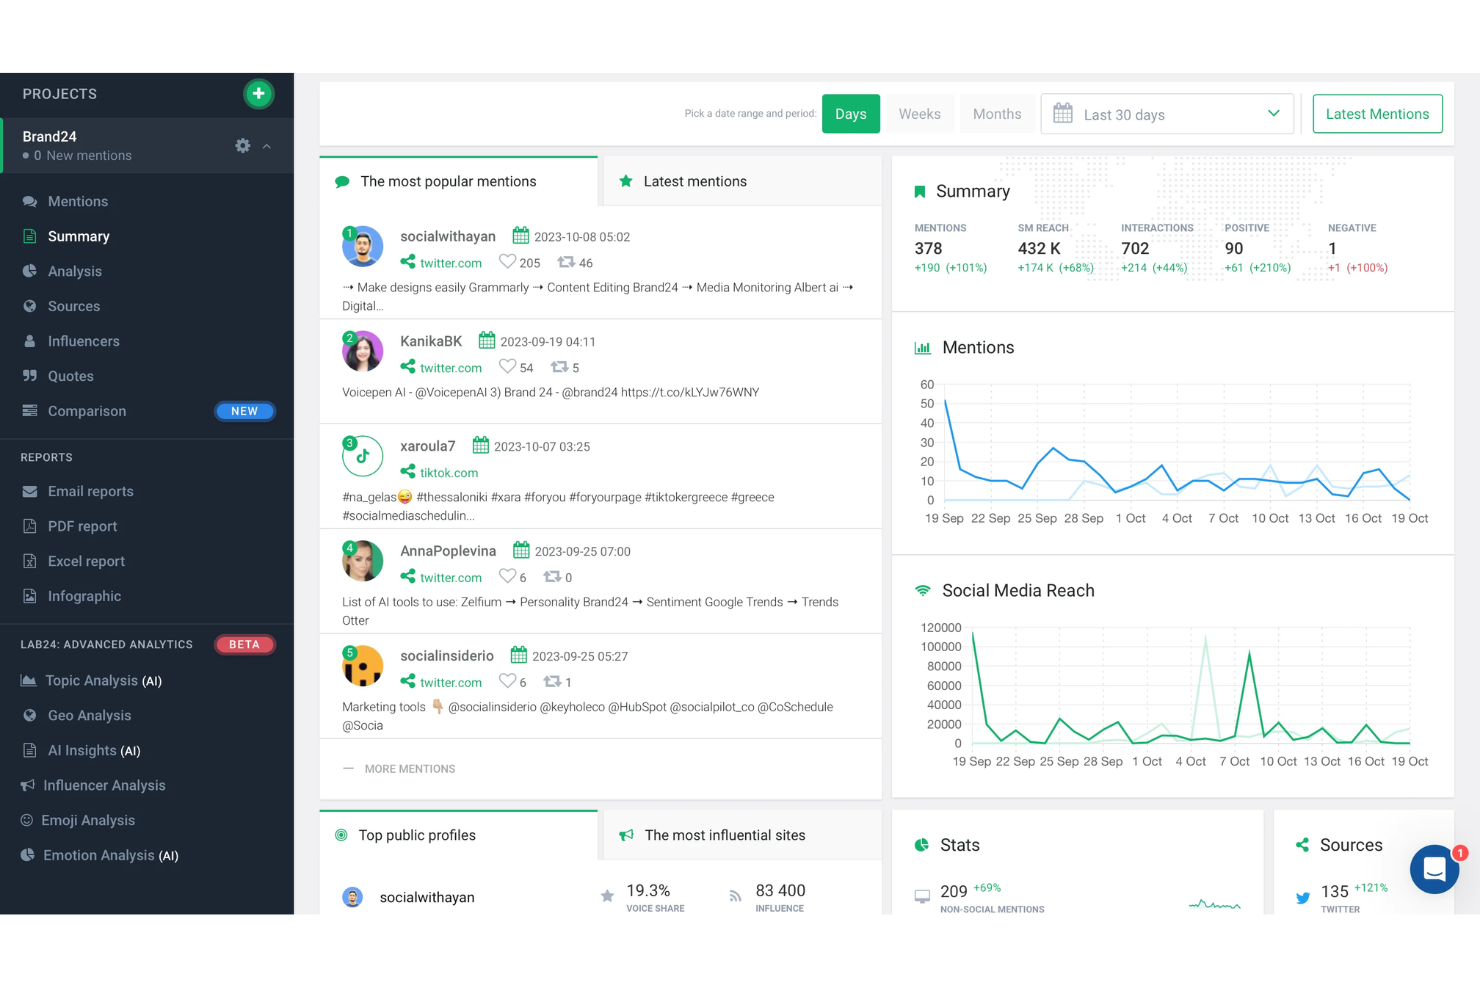Screen dimensions: 1480x987
Task: Open the Last 30 days dropdown
Action: pyautogui.click(x=1273, y=114)
